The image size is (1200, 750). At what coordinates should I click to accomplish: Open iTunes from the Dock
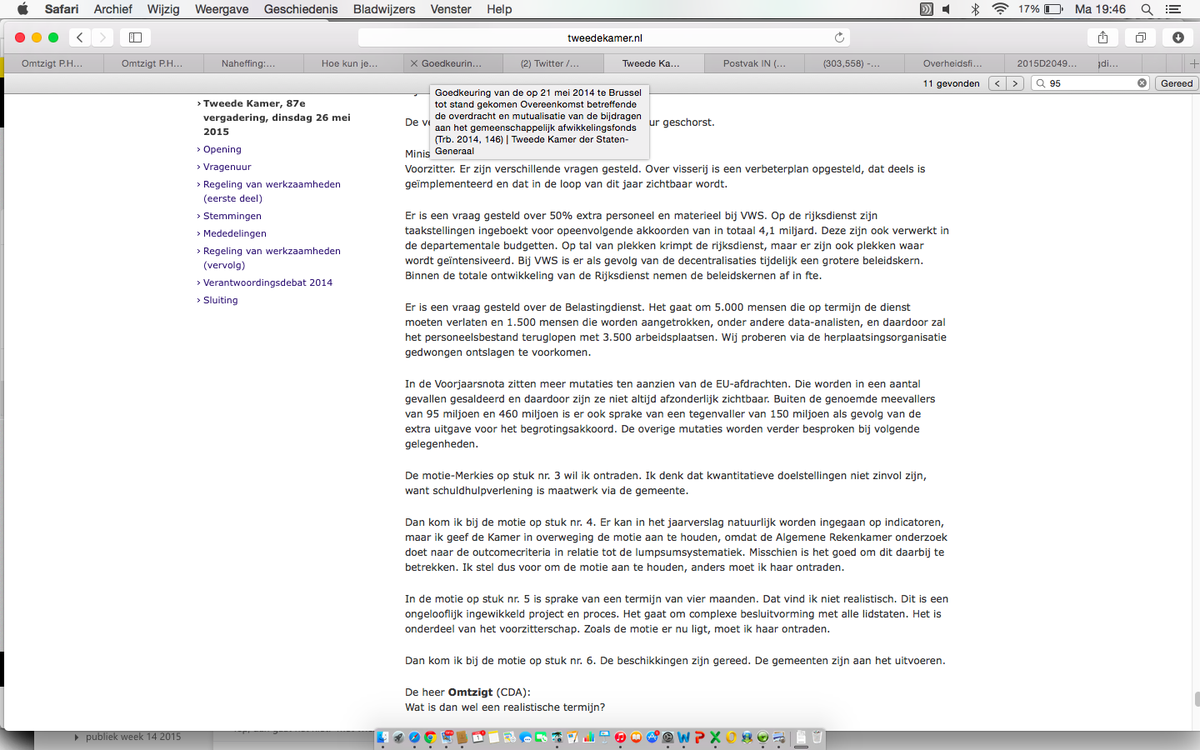(x=620, y=737)
